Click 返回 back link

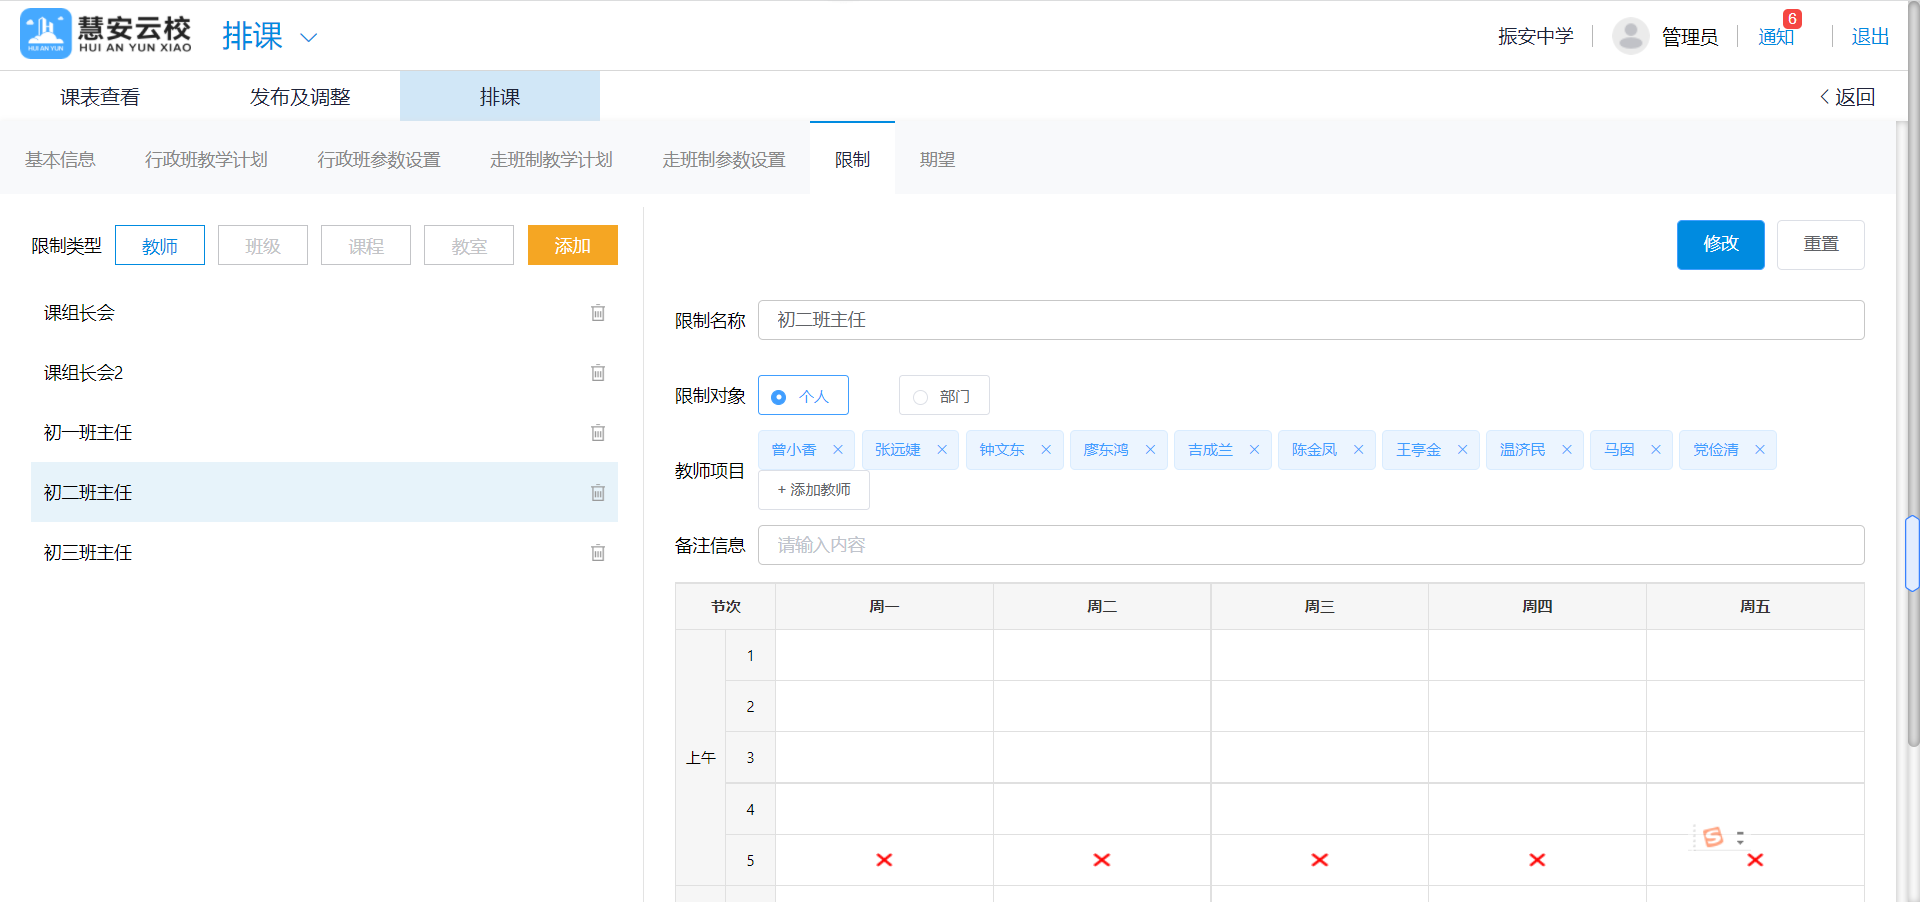click(x=1847, y=97)
